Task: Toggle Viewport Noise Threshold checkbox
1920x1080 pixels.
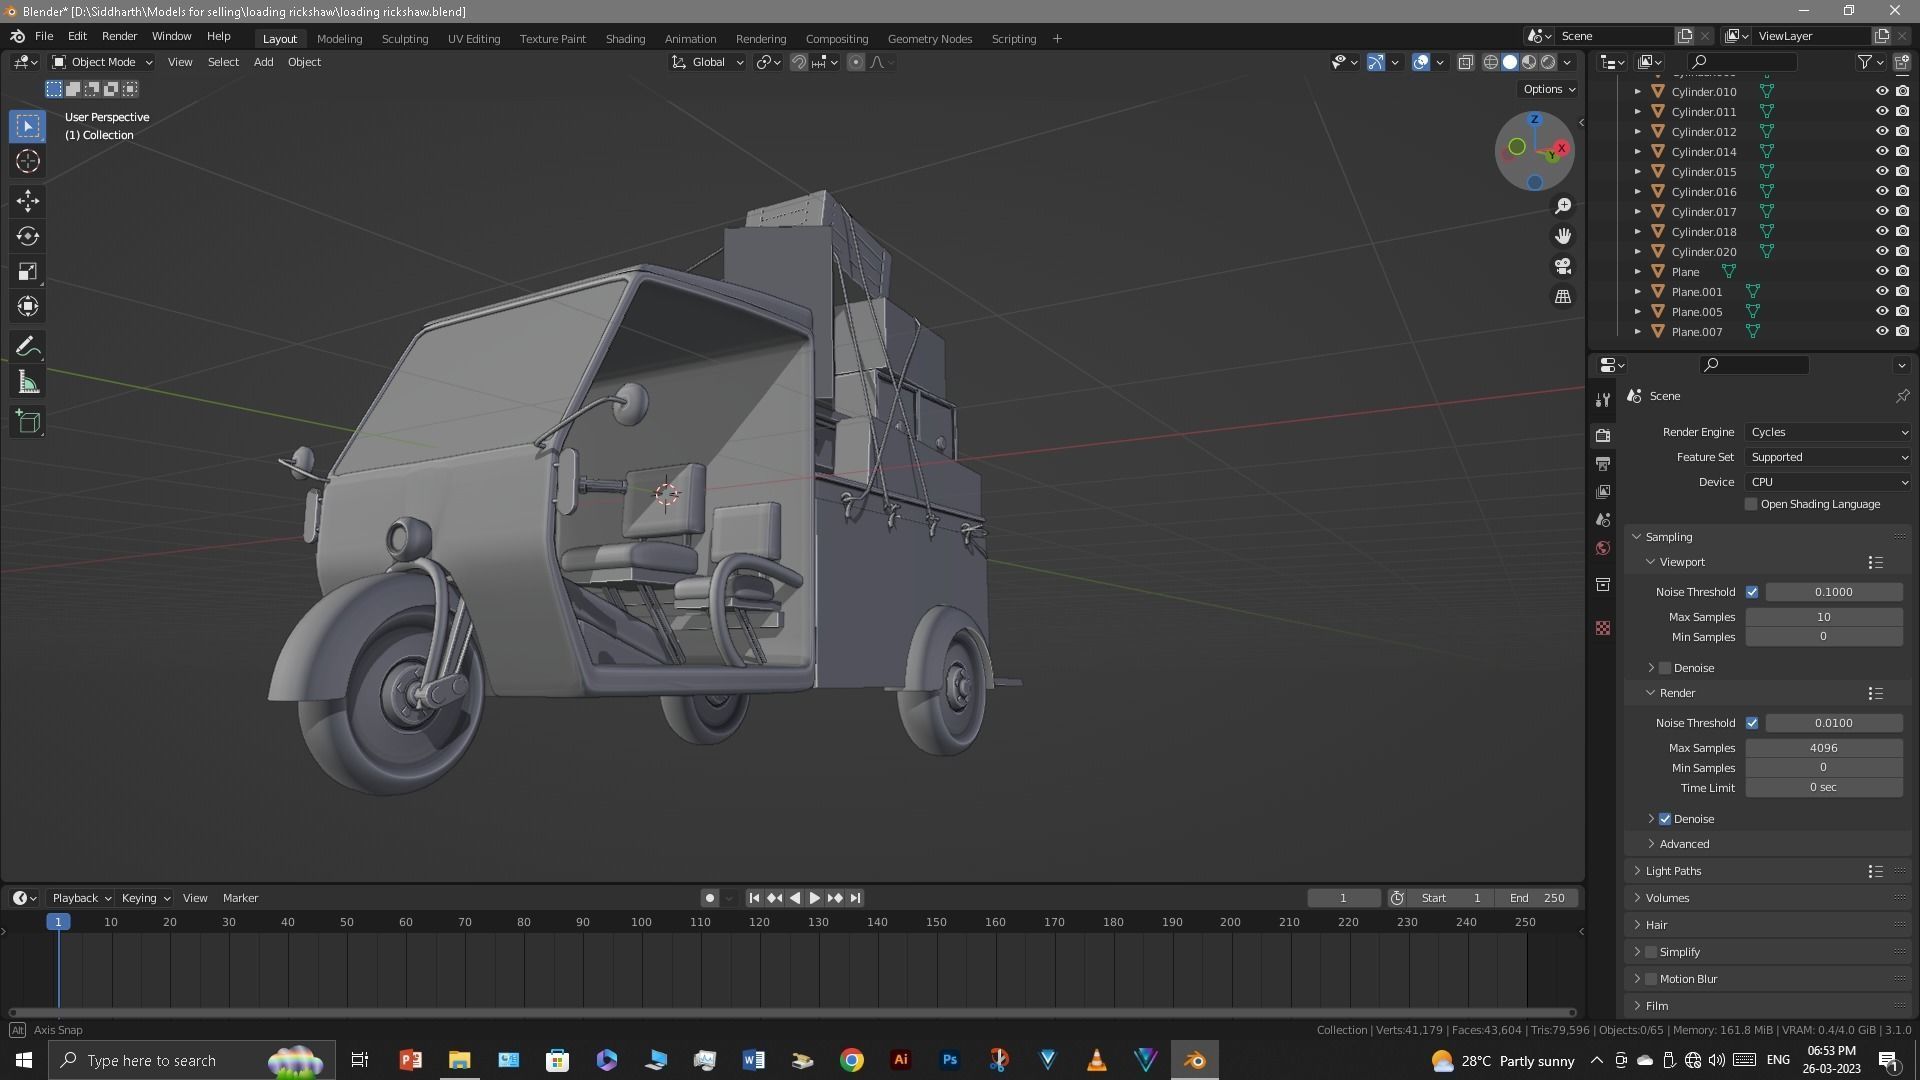Action: [1752, 592]
